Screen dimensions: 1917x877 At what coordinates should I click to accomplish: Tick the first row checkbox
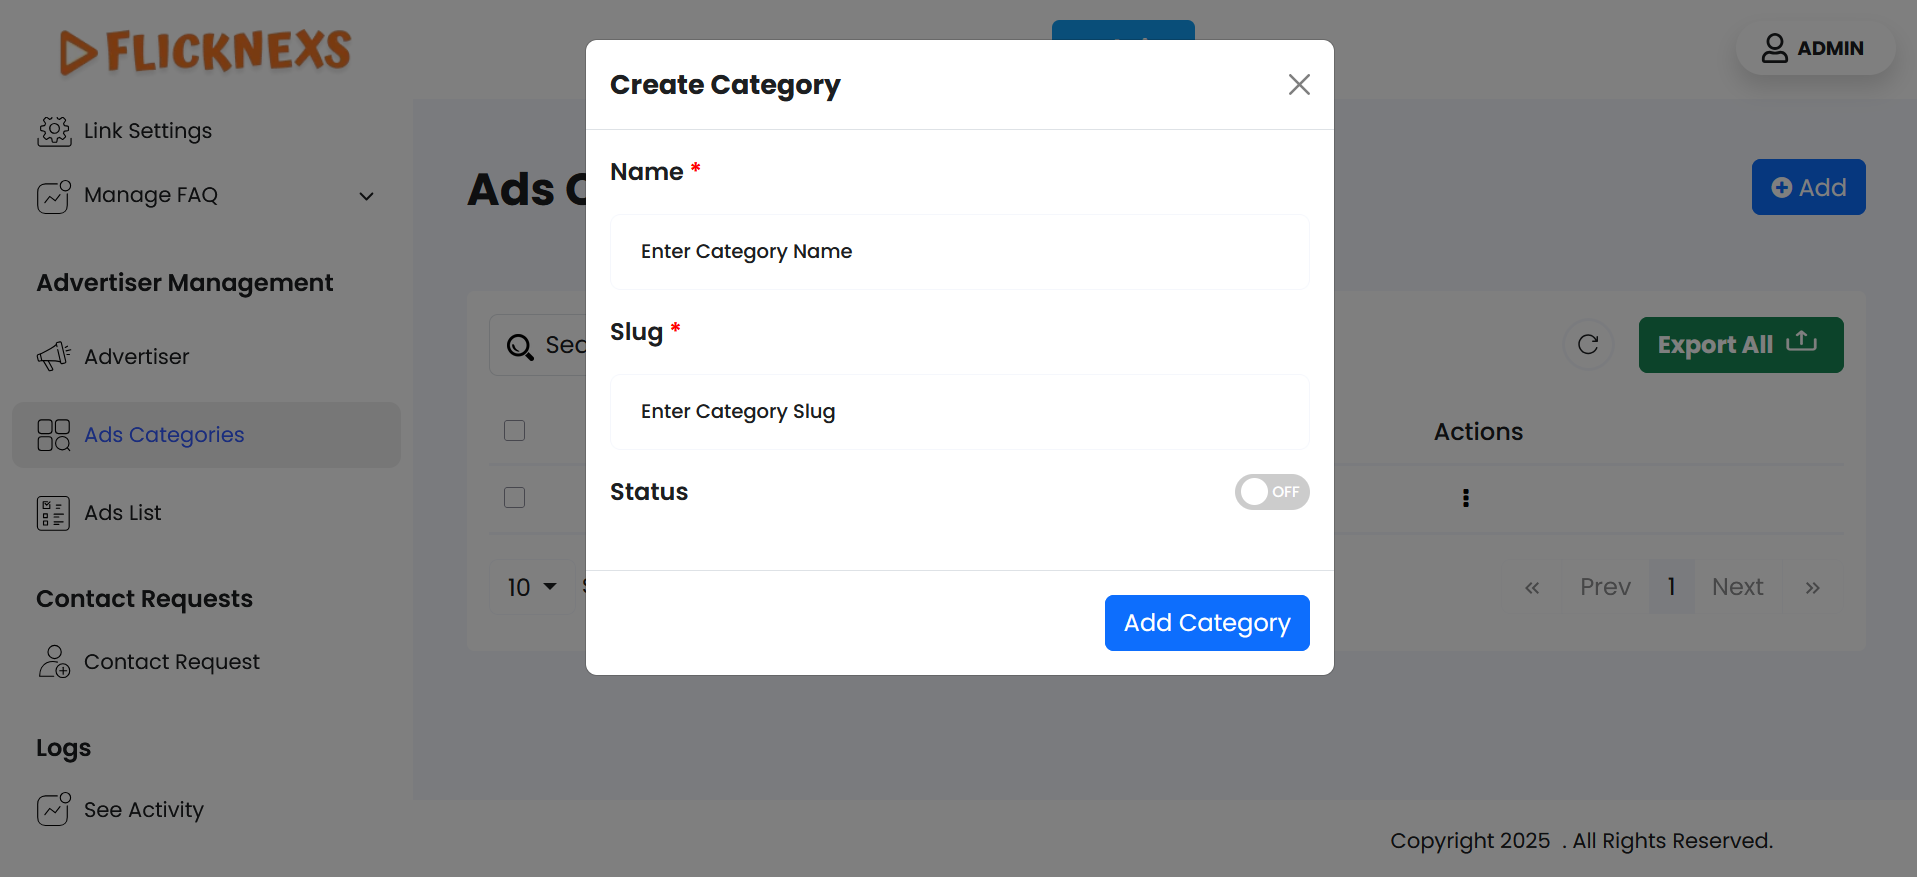(515, 498)
